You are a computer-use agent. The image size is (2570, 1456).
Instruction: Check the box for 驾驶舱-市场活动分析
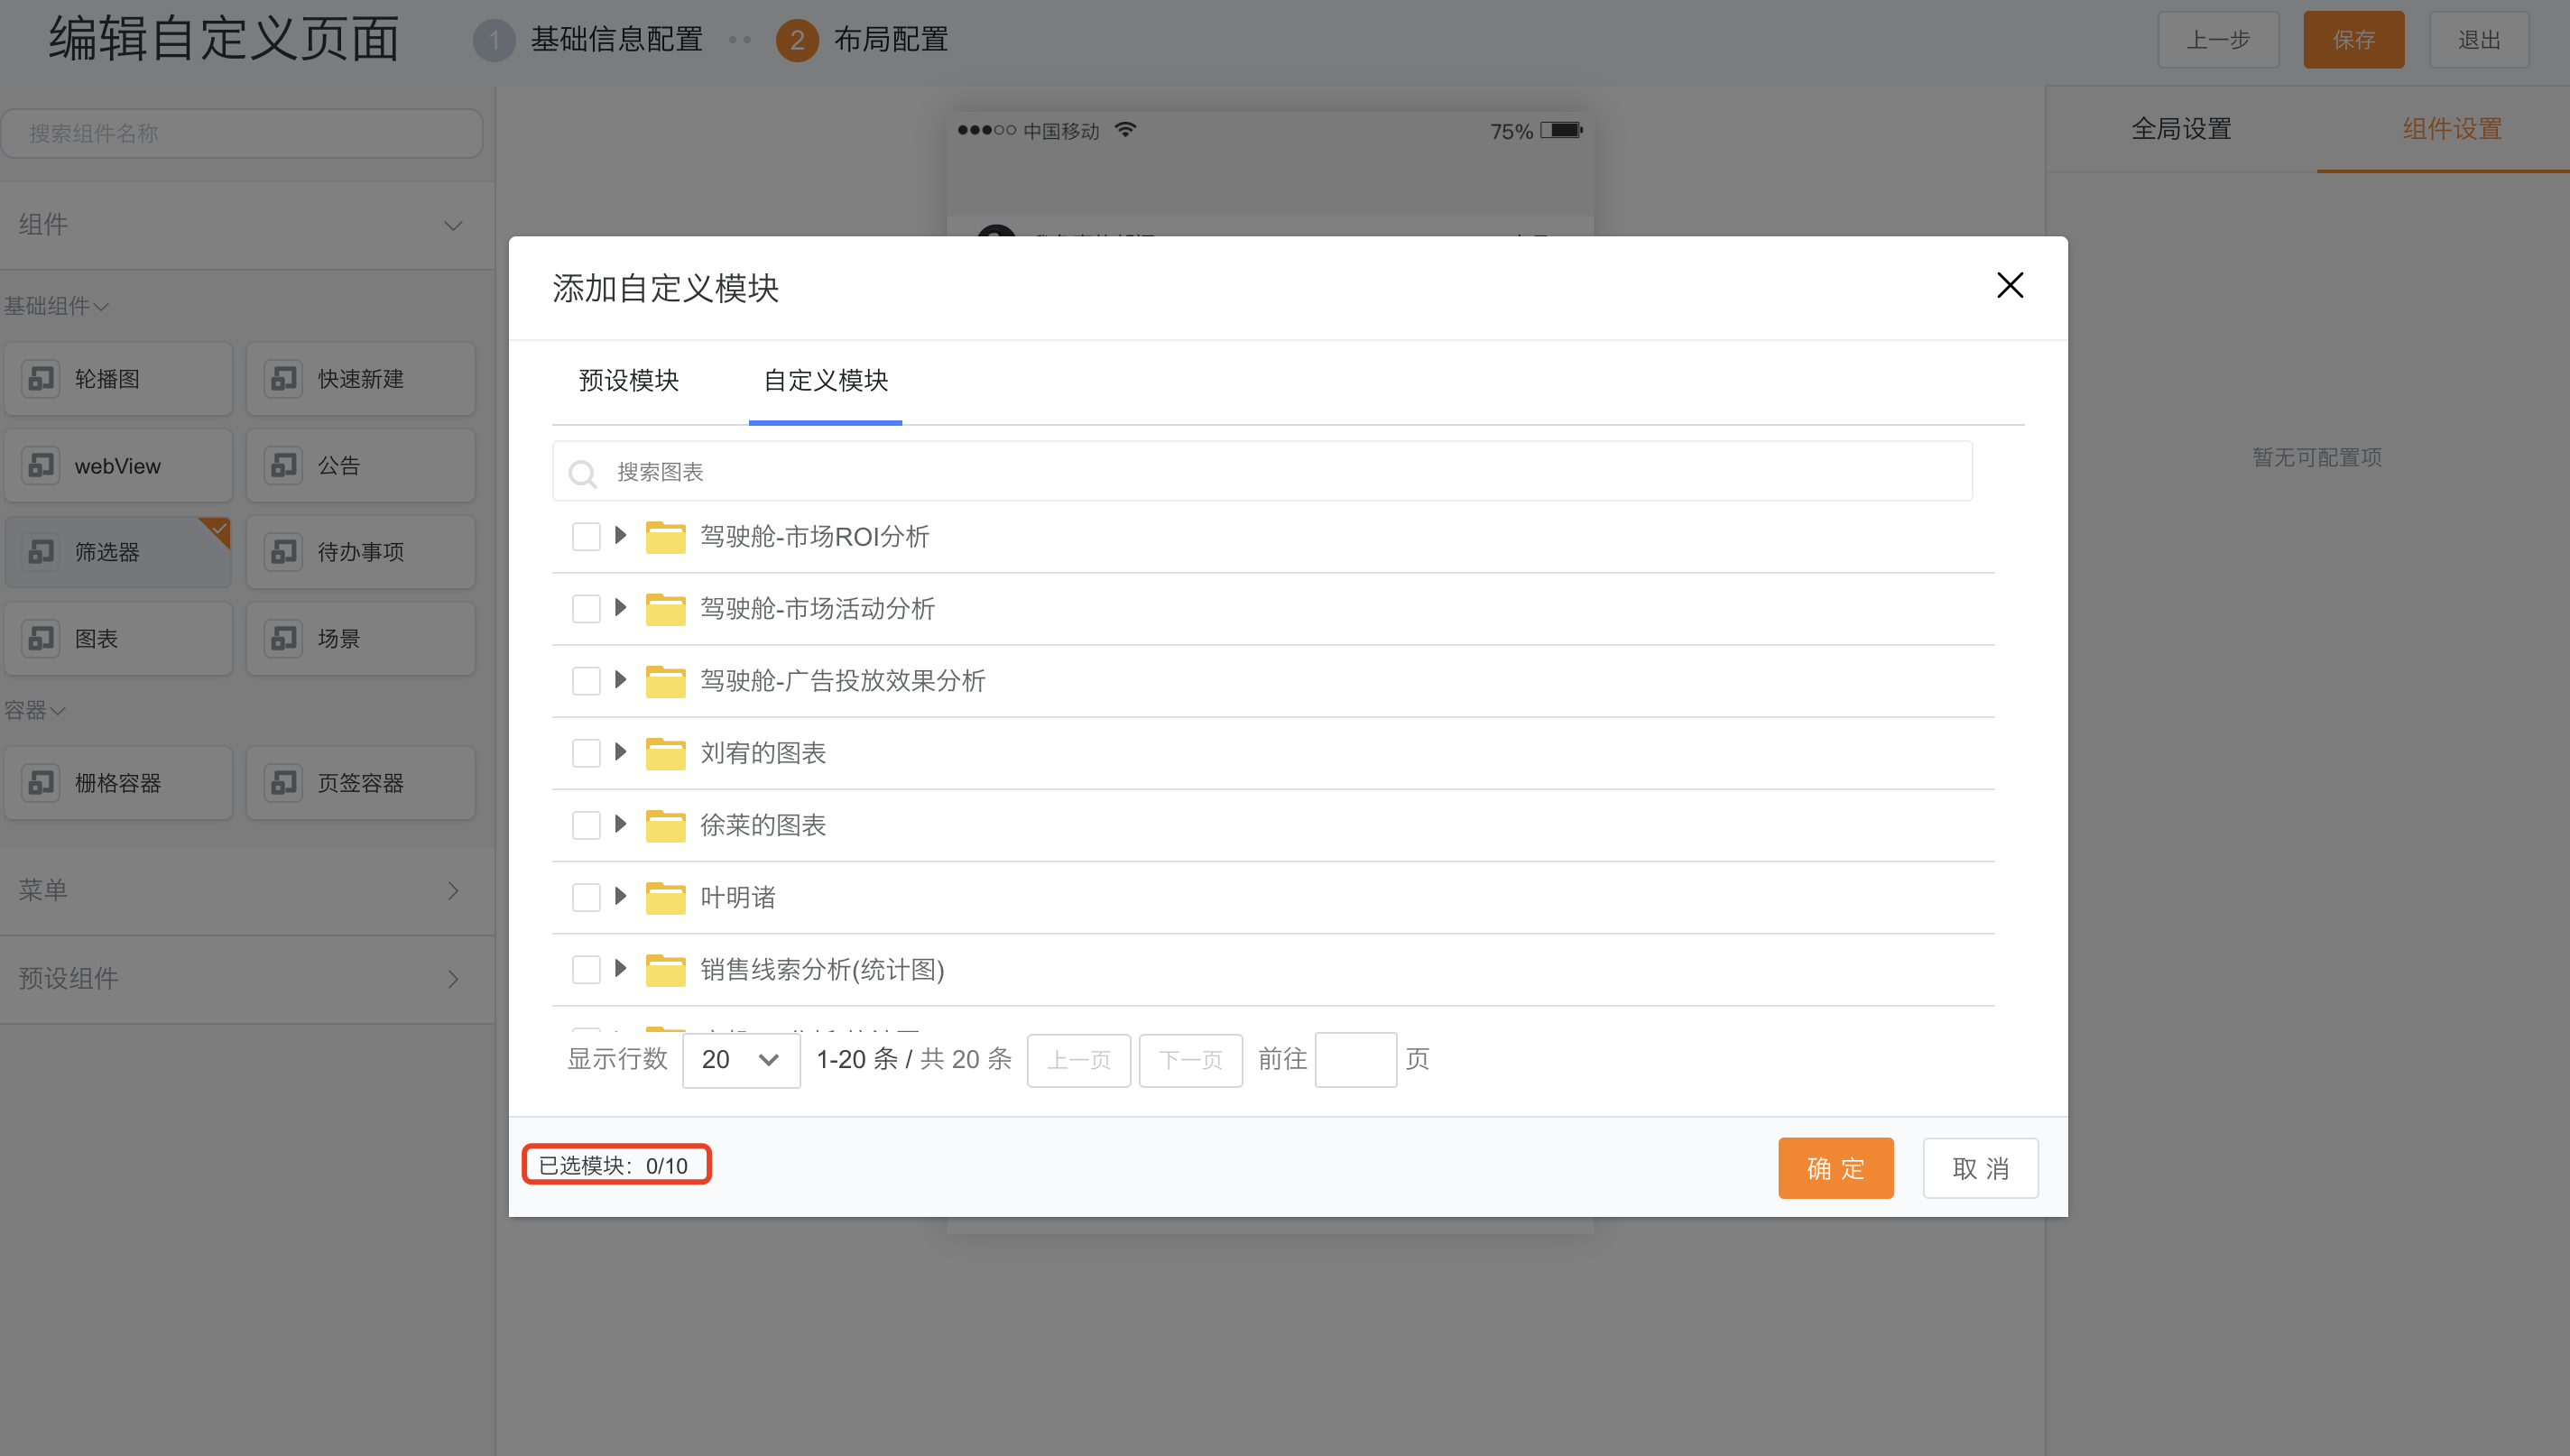click(x=586, y=609)
